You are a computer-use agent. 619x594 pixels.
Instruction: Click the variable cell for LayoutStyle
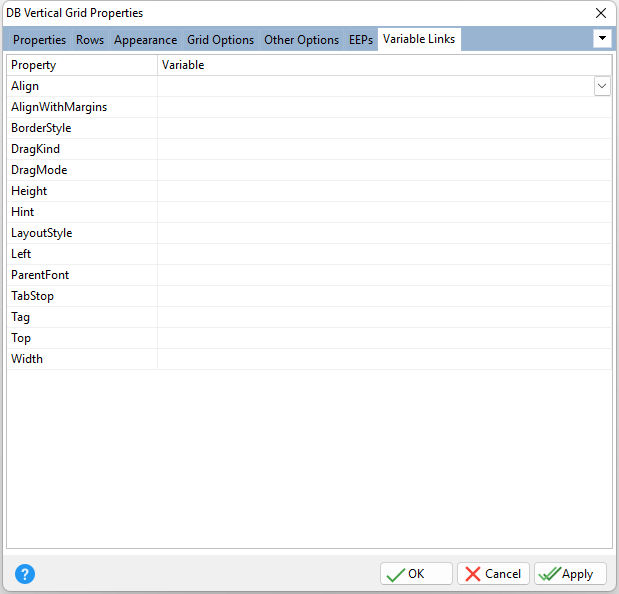tap(385, 233)
